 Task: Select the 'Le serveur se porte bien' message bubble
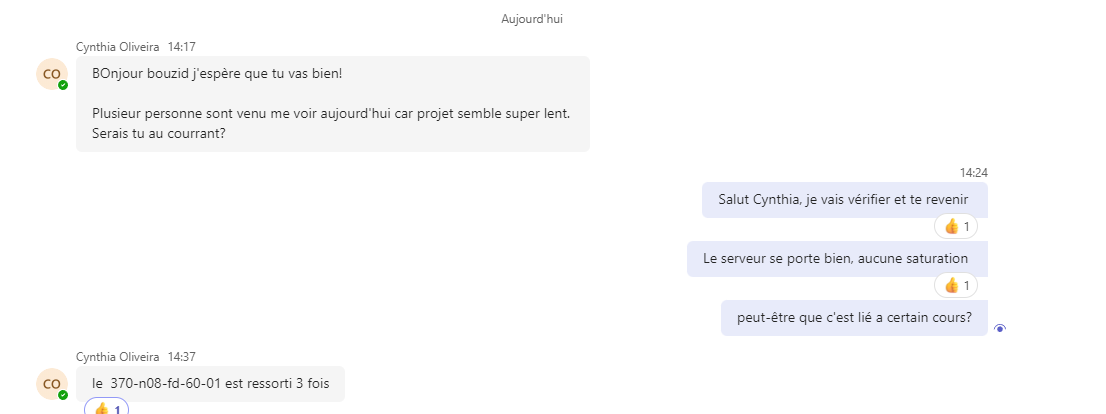(835, 258)
